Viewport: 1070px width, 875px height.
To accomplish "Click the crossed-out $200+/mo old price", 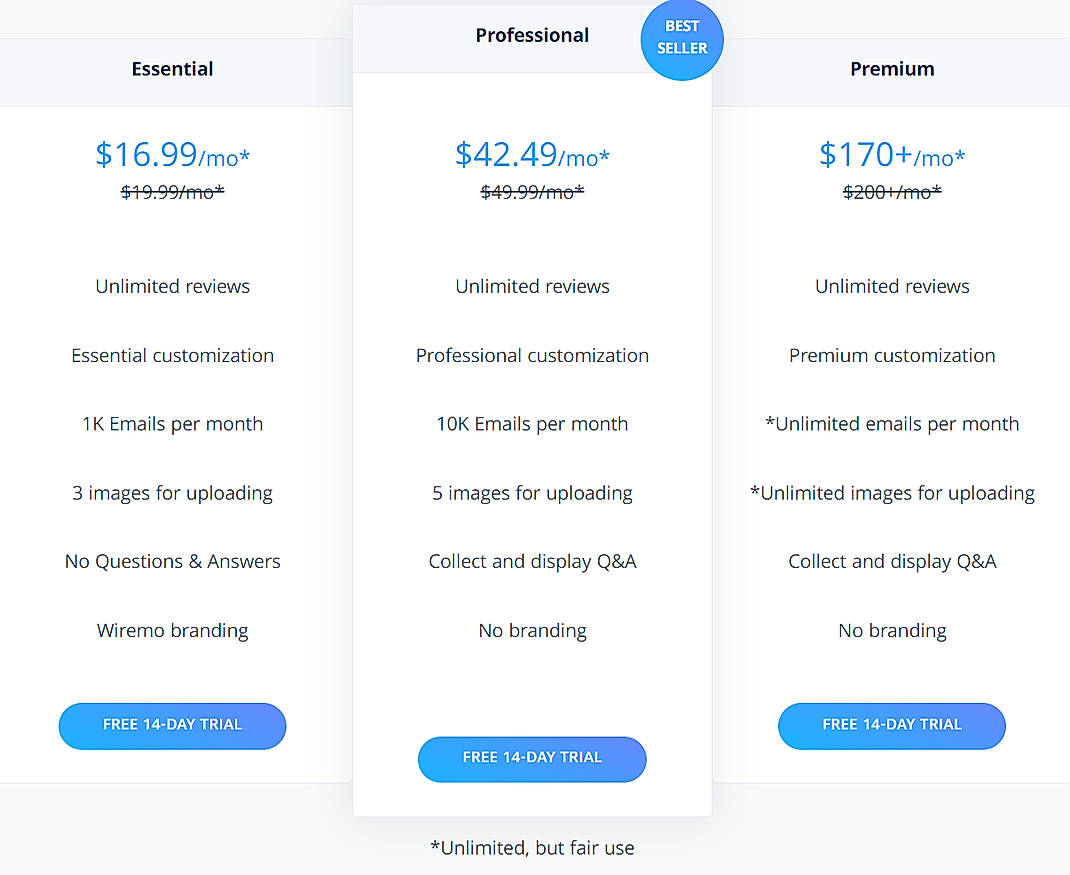I will [892, 194].
